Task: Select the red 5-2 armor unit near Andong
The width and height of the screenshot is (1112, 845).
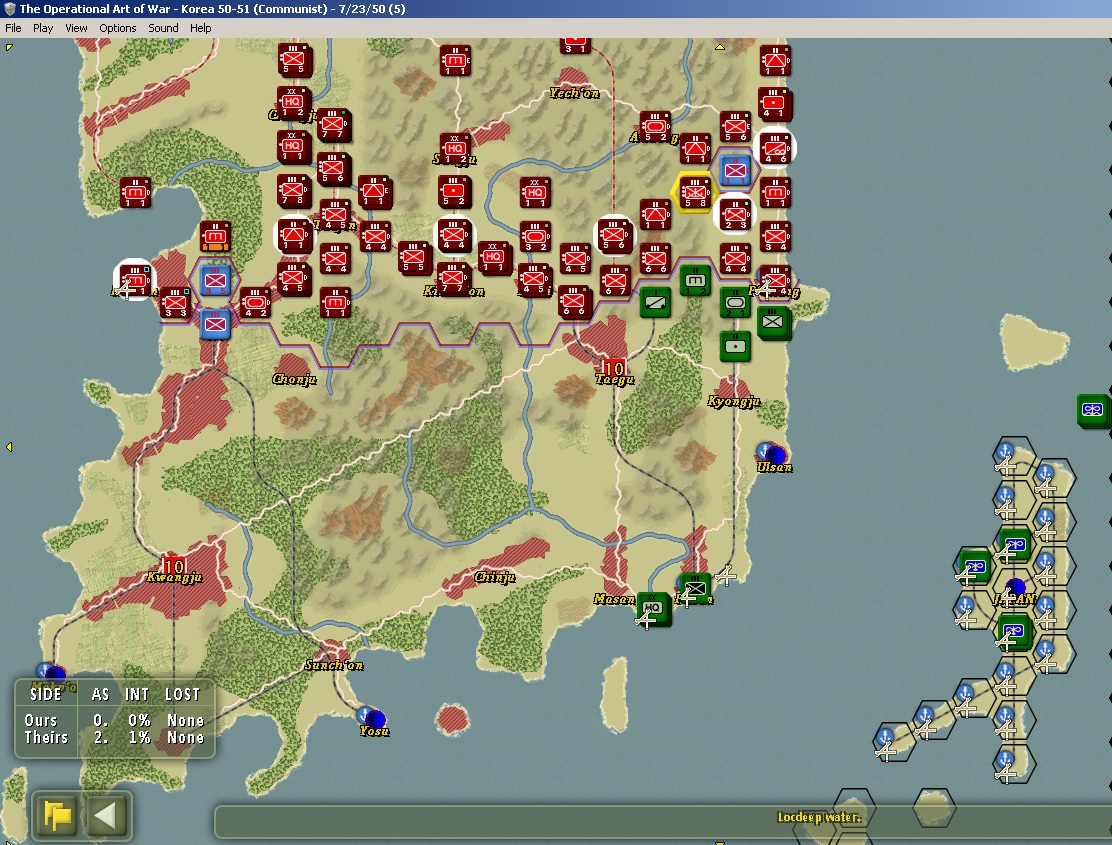Action: (655, 126)
